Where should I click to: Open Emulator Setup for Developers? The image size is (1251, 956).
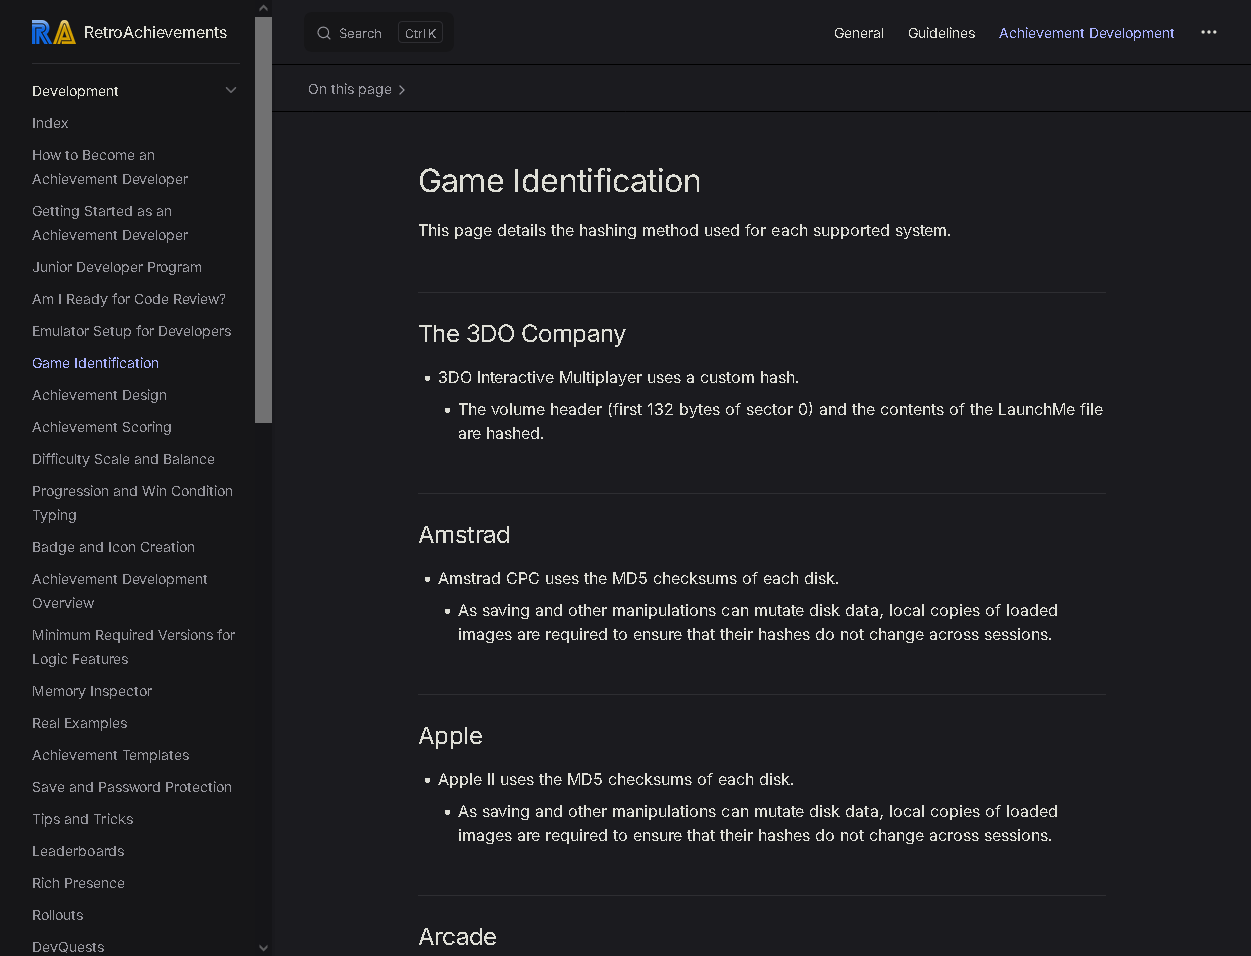[x=131, y=331]
